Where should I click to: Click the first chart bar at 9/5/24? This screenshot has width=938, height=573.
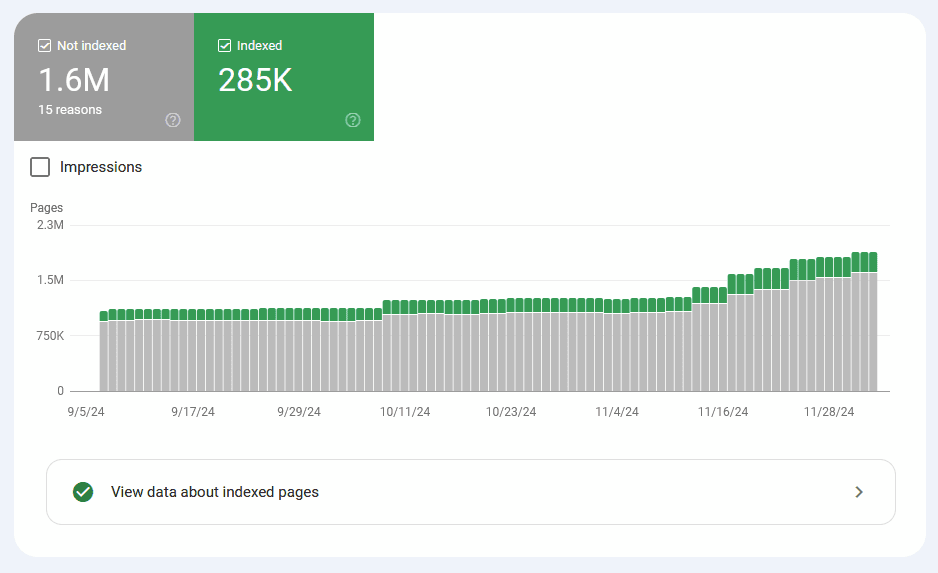point(104,355)
